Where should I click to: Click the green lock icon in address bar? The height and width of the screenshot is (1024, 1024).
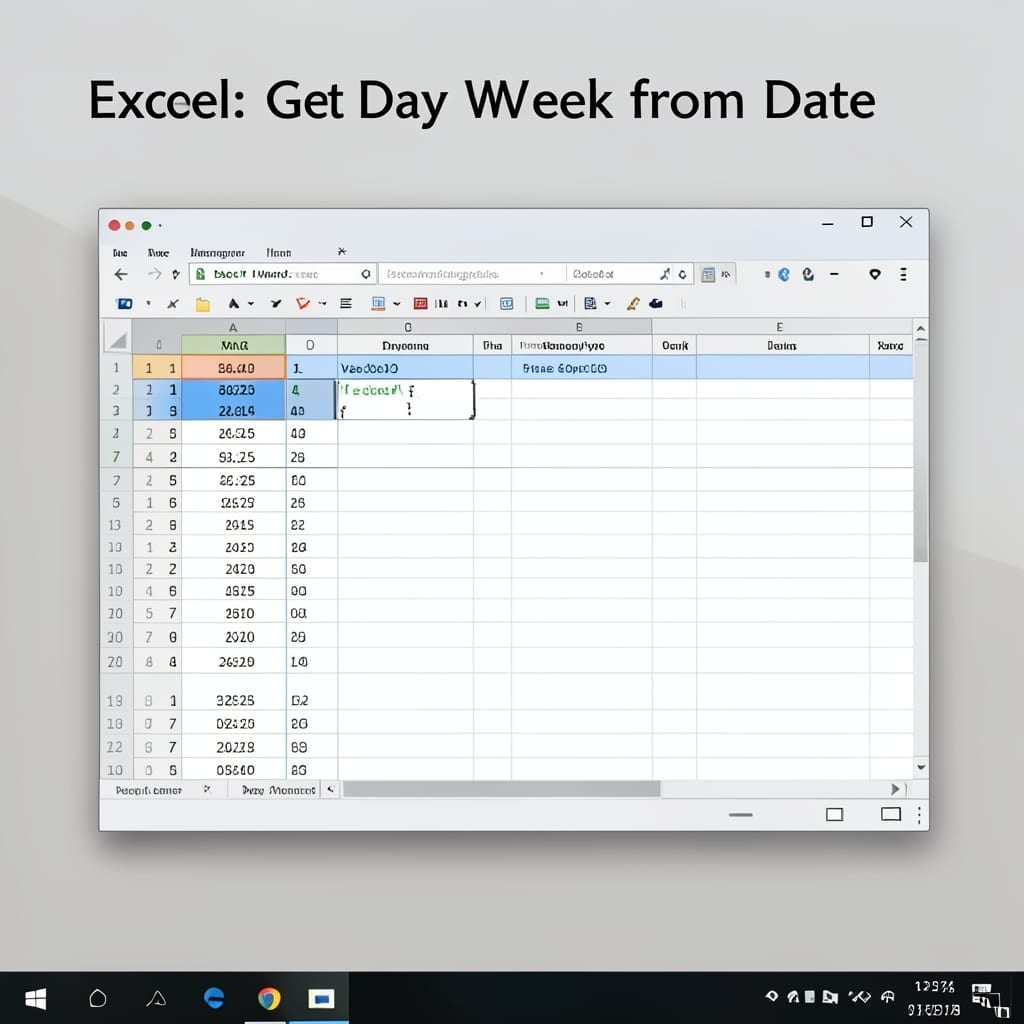200,274
